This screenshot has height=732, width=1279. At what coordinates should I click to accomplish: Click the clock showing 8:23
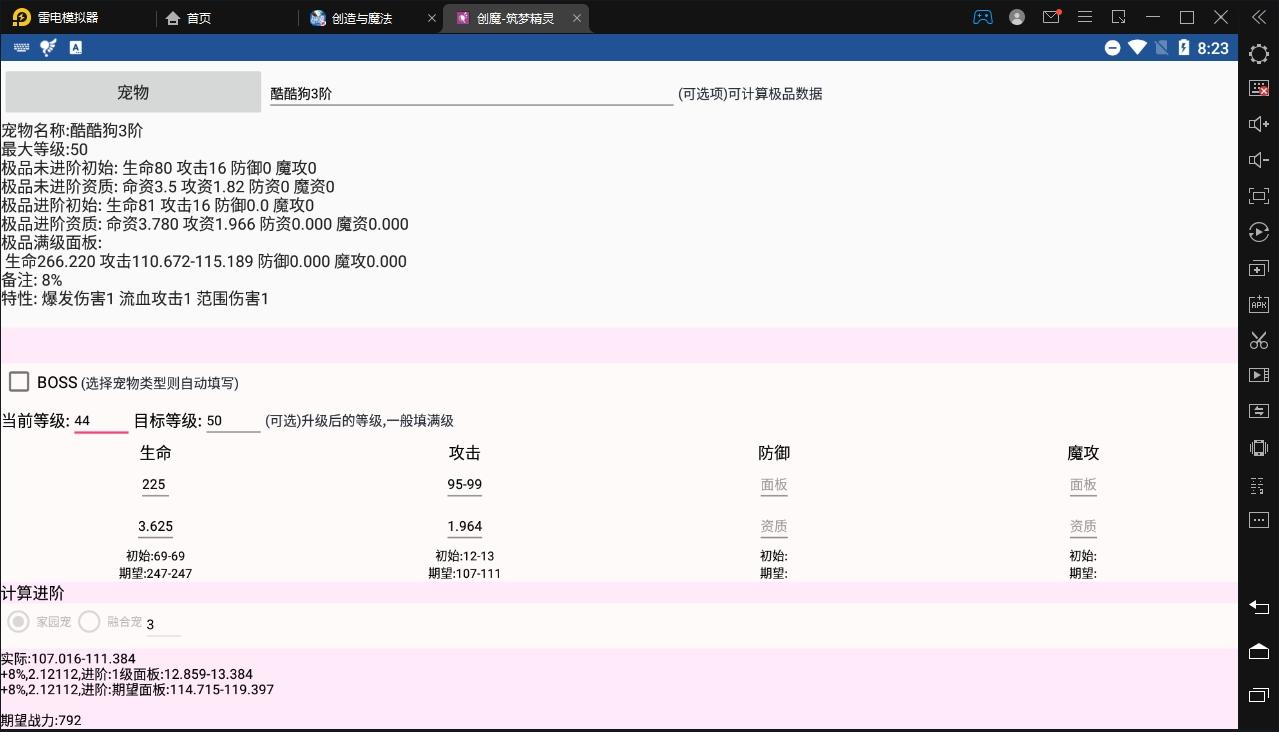(x=1213, y=48)
